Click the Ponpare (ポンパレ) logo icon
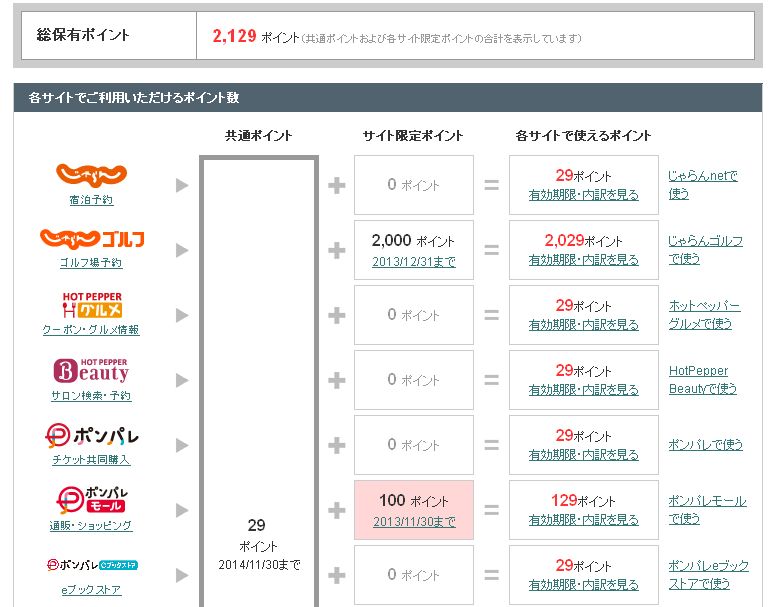The height and width of the screenshot is (607, 784). point(91,436)
